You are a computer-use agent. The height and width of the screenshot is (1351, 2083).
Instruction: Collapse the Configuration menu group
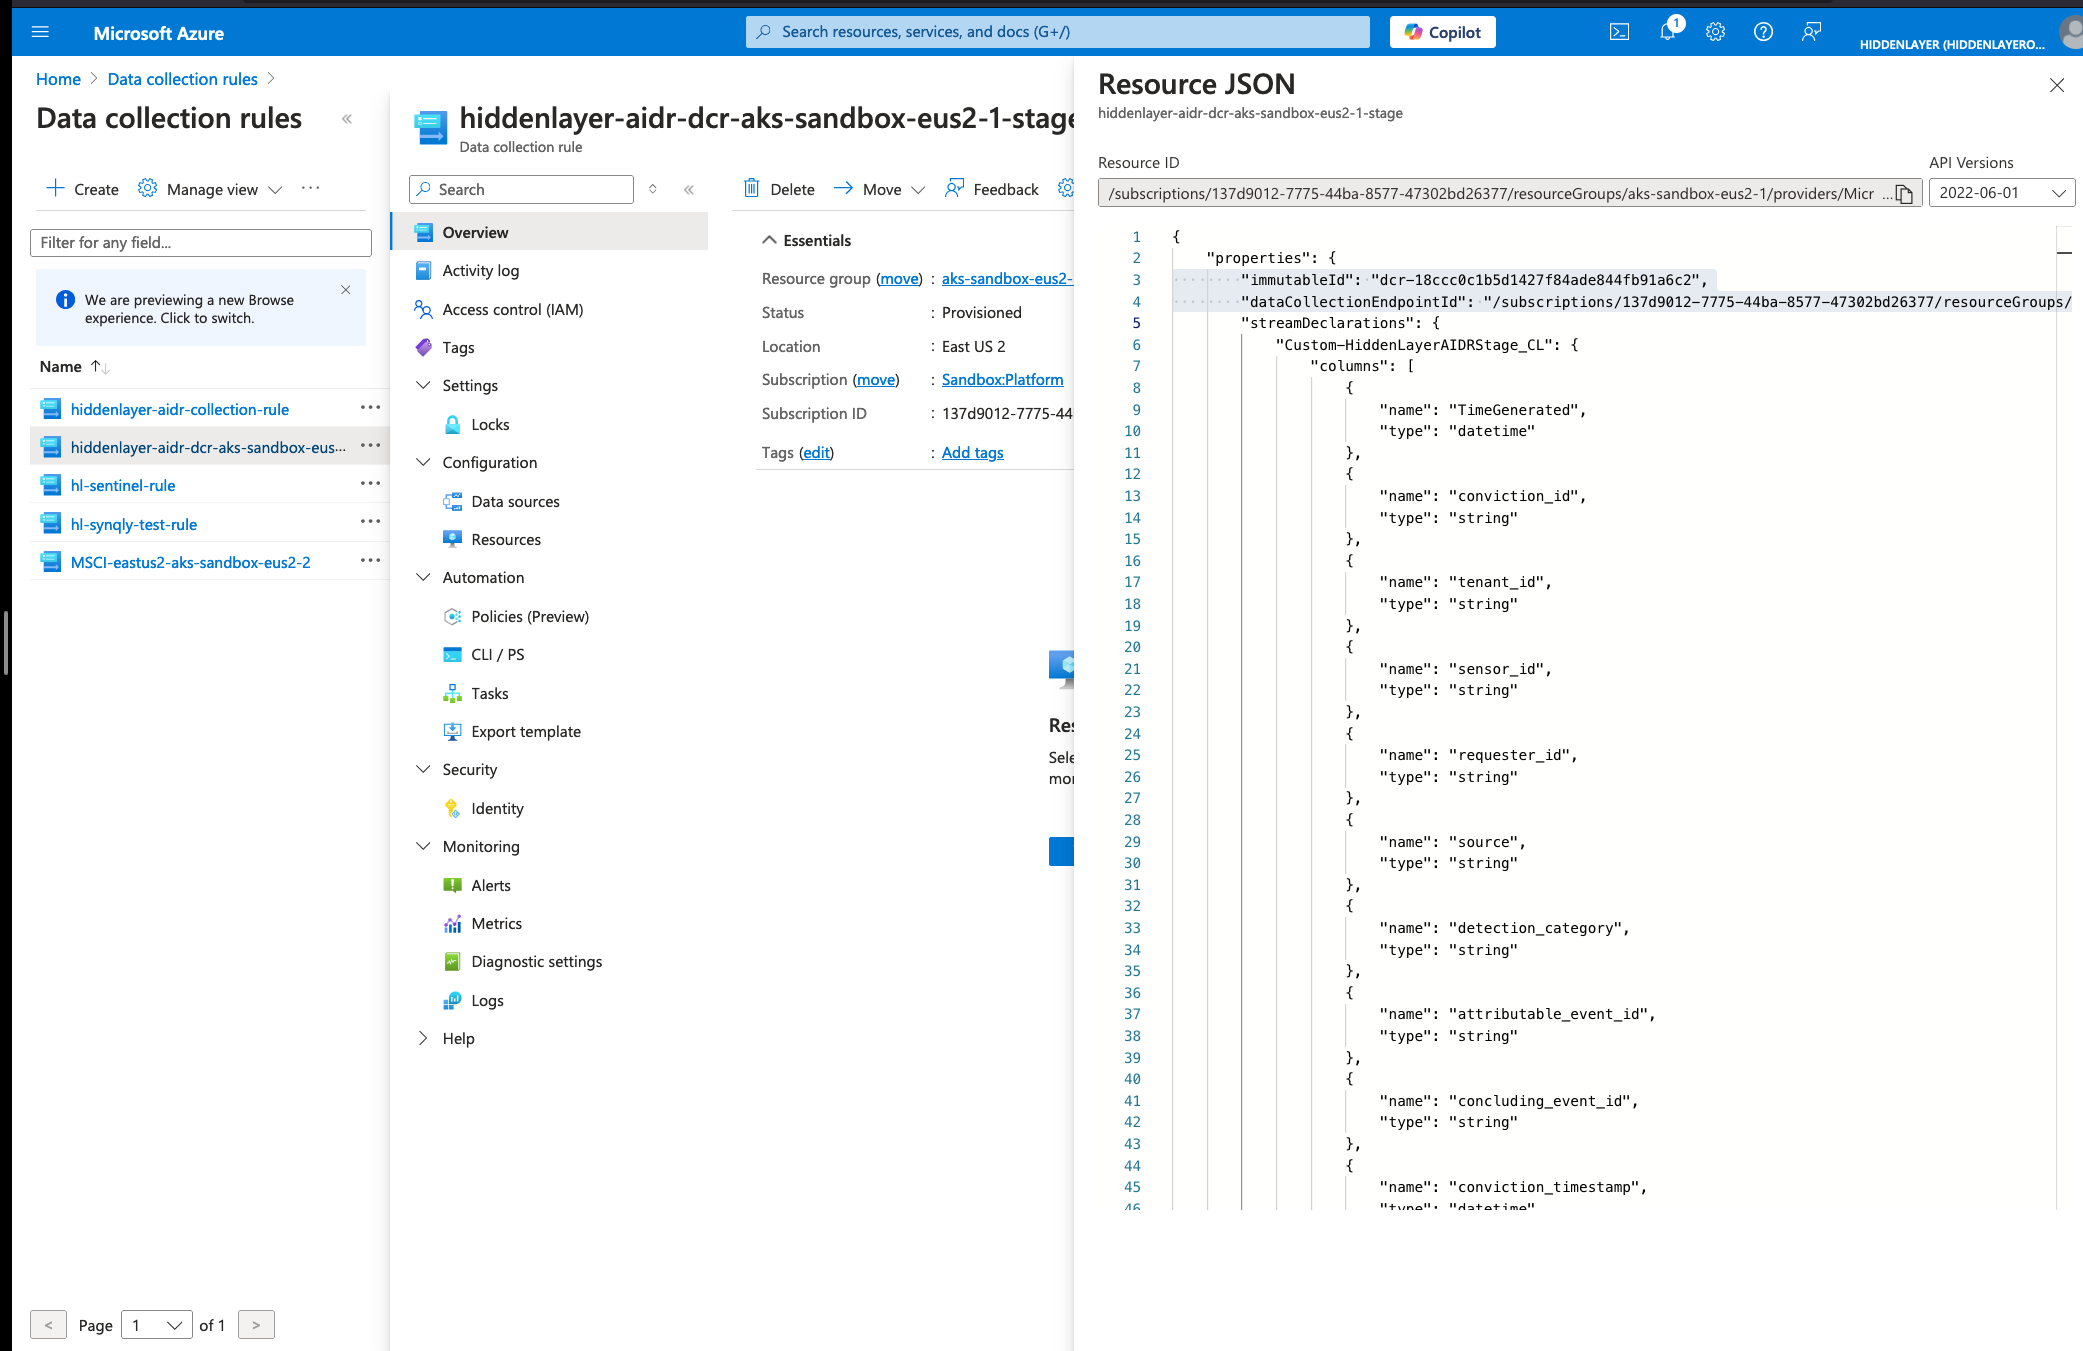pos(423,462)
